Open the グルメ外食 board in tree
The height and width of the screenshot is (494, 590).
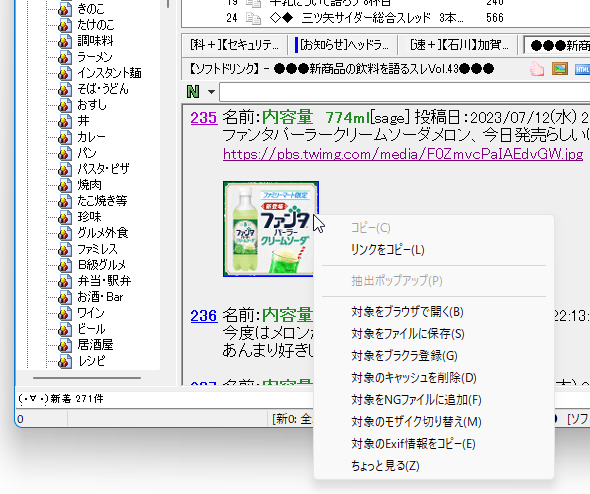pos(102,233)
